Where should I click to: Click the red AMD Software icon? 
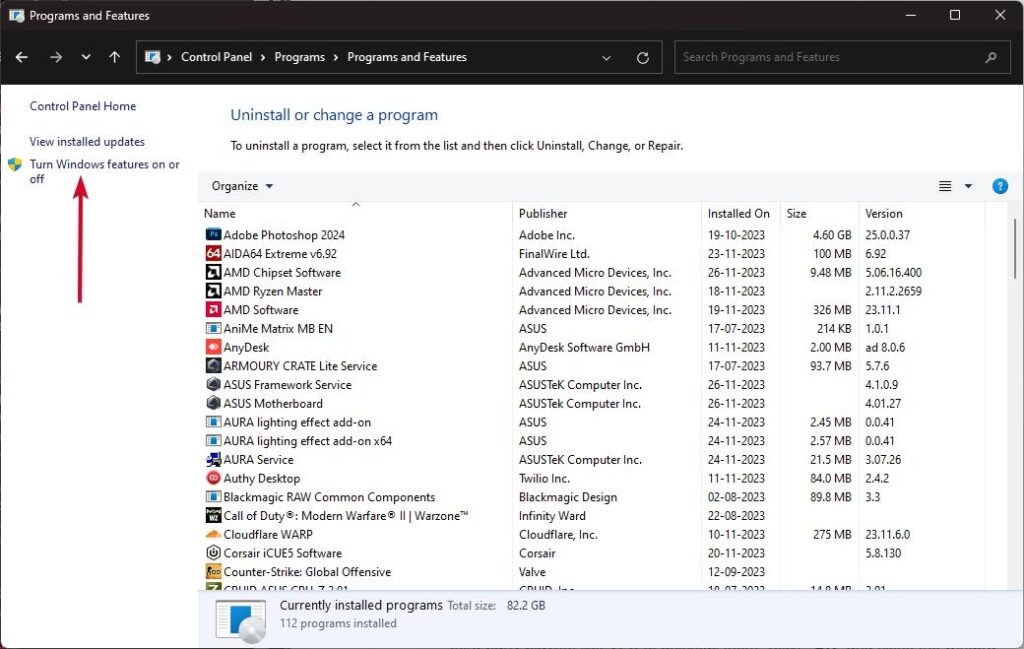pos(213,309)
